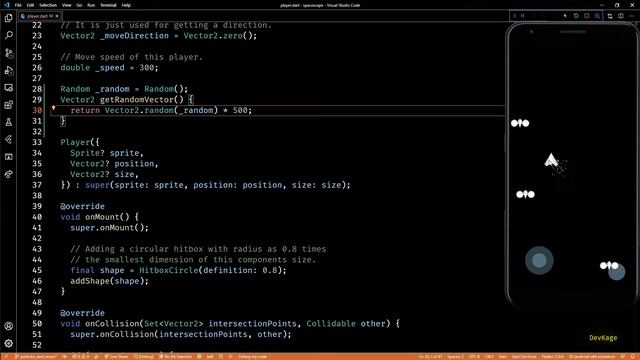This screenshot has height=360, width=640.
Task: Click the notifications bell in status bar
Action: pyautogui.click(x=632, y=357)
